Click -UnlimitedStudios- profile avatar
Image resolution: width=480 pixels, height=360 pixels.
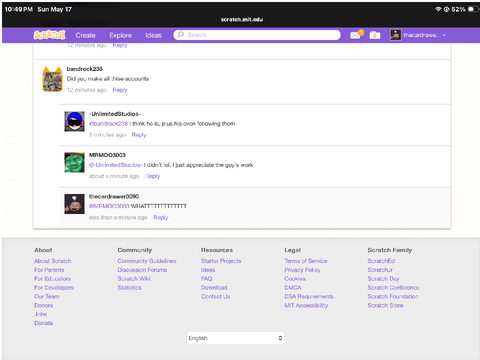pos(74,121)
